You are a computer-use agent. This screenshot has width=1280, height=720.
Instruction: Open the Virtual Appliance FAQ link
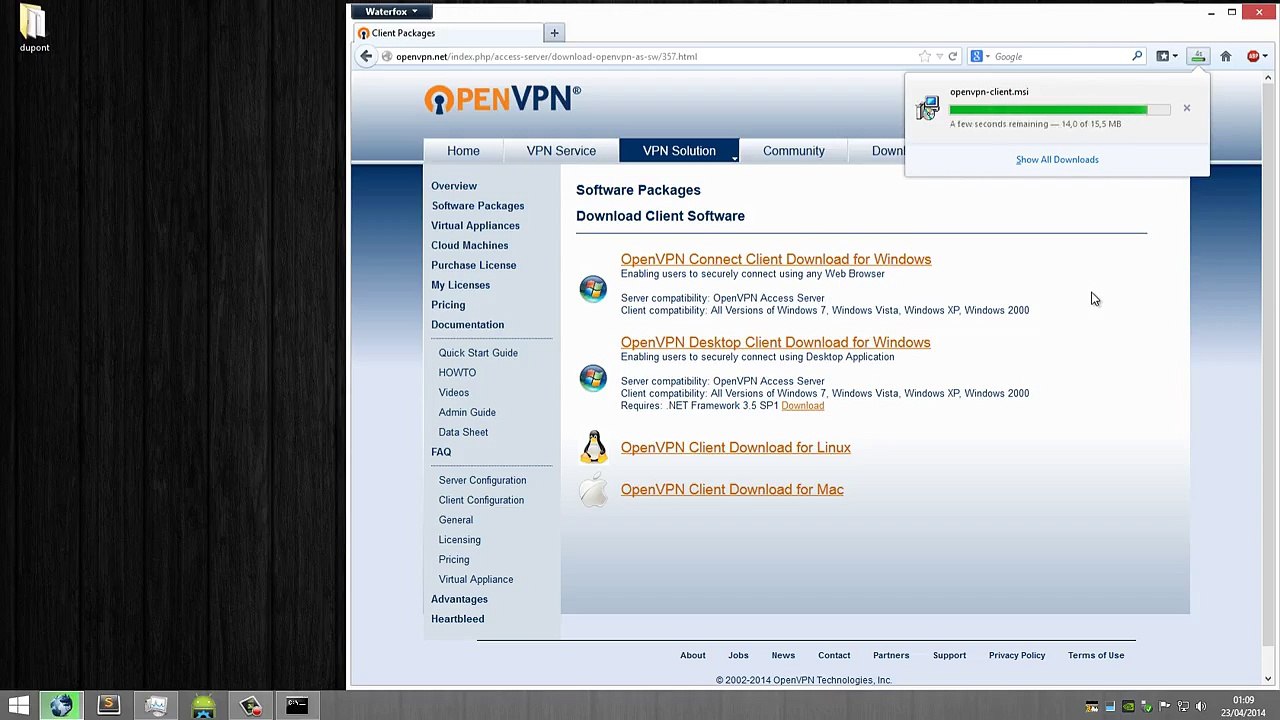pyautogui.click(x=476, y=579)
